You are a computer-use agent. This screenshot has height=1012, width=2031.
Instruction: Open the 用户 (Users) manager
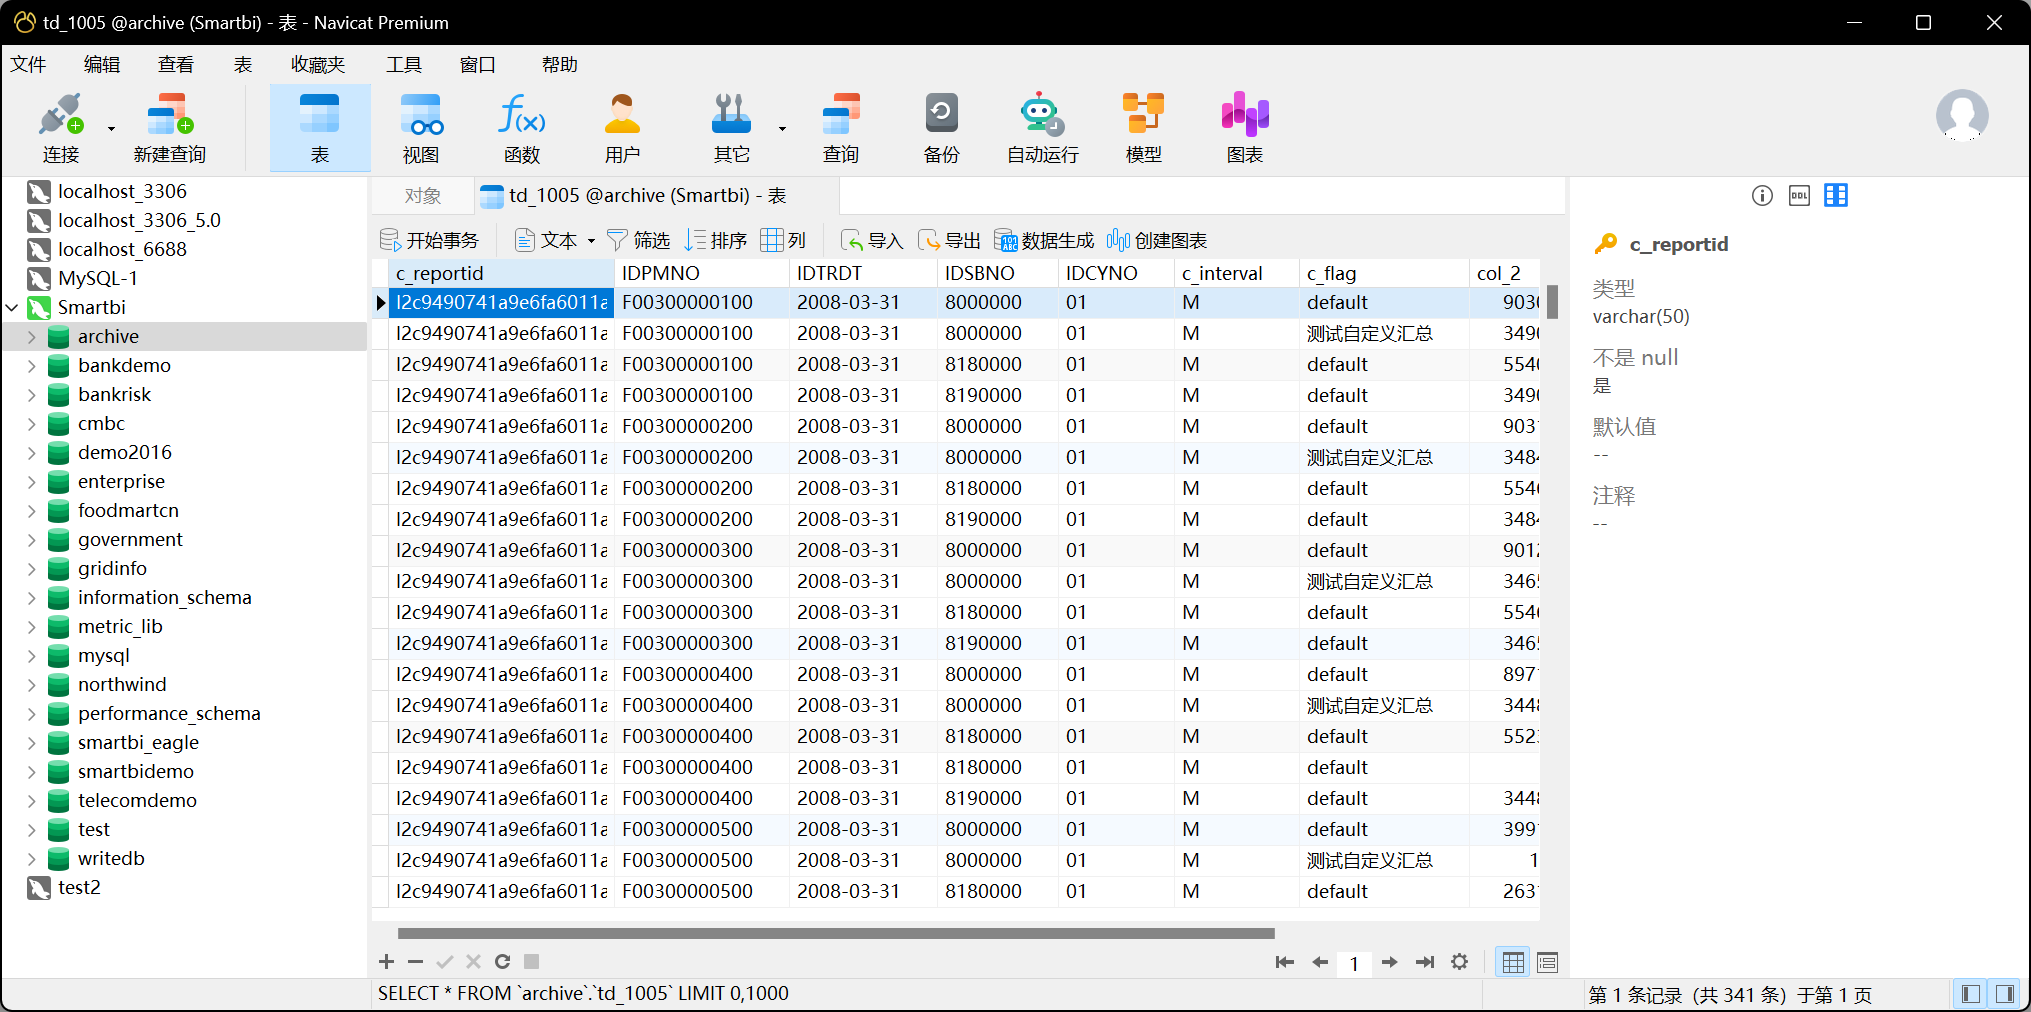pos(622,125)
